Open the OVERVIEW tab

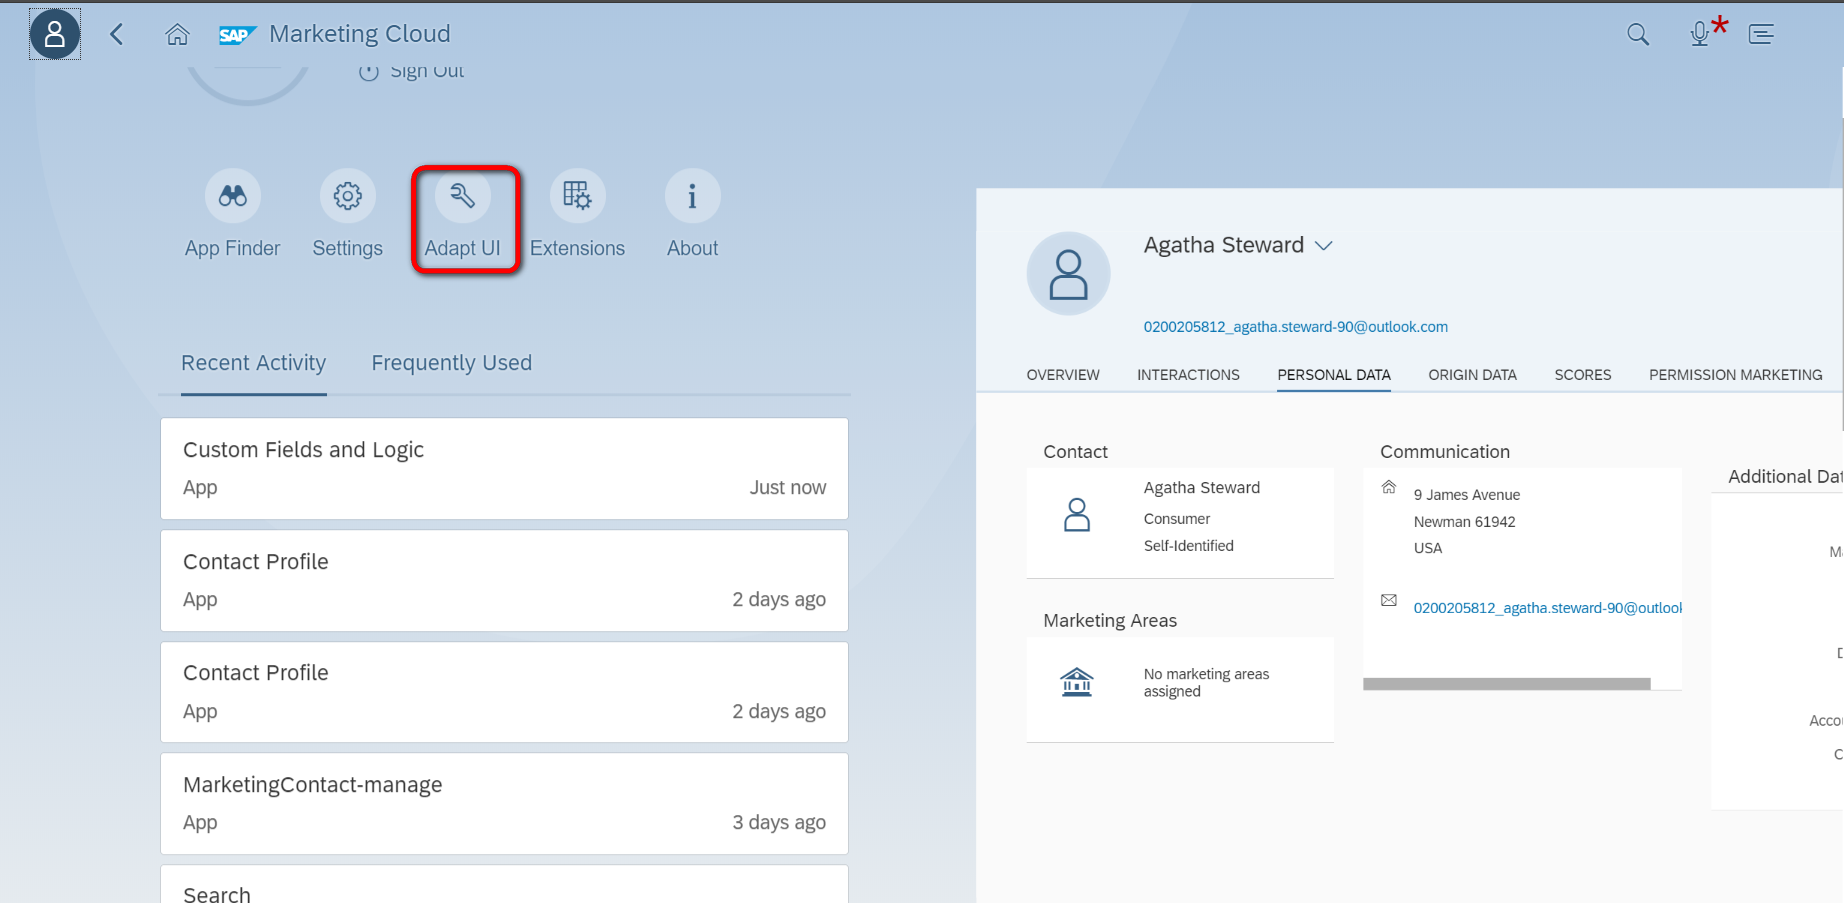1063,375
